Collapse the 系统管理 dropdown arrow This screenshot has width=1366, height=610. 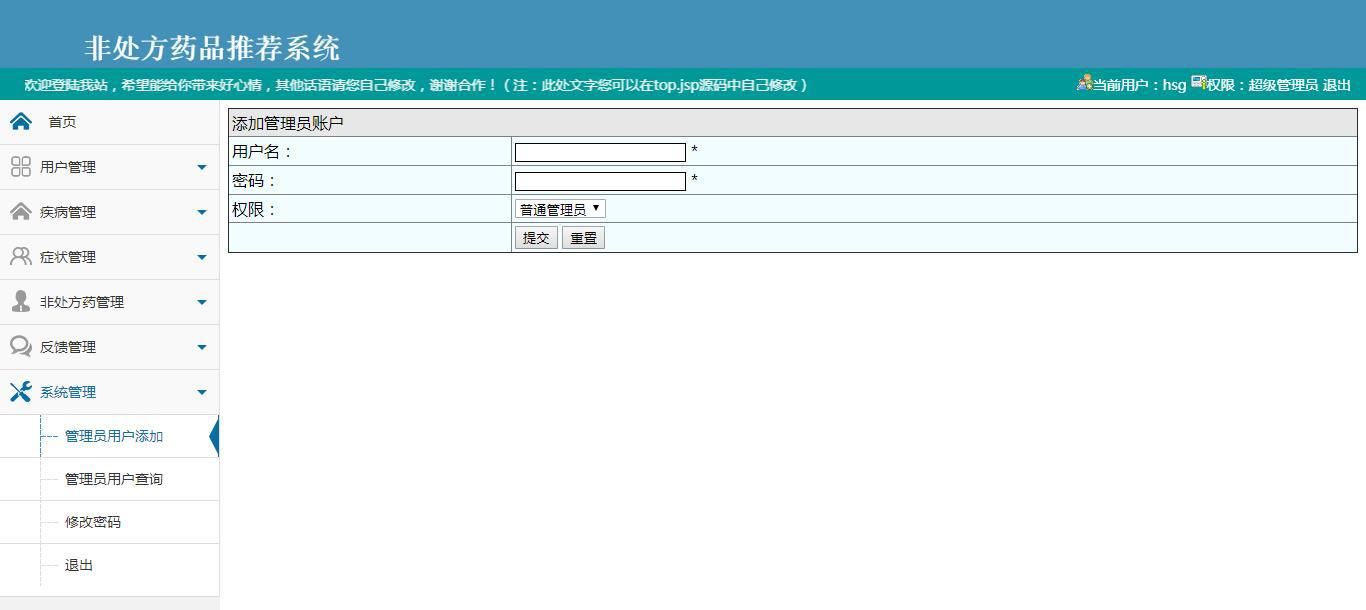202,393
